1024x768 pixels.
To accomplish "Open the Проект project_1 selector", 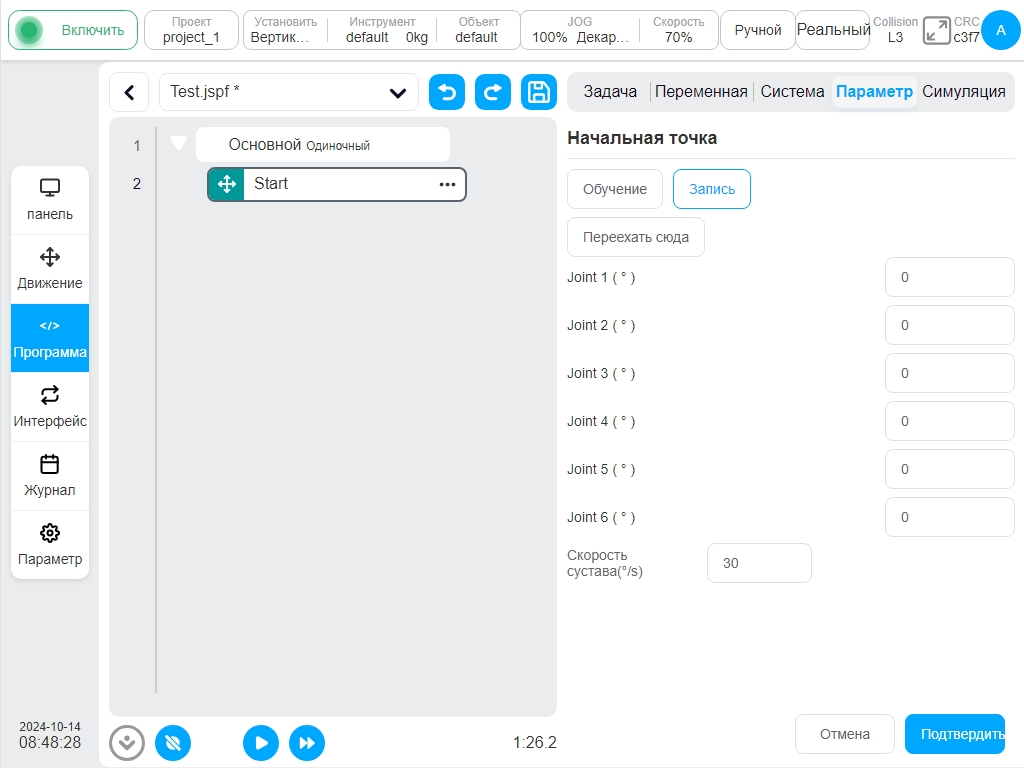I will click(191, 30).
